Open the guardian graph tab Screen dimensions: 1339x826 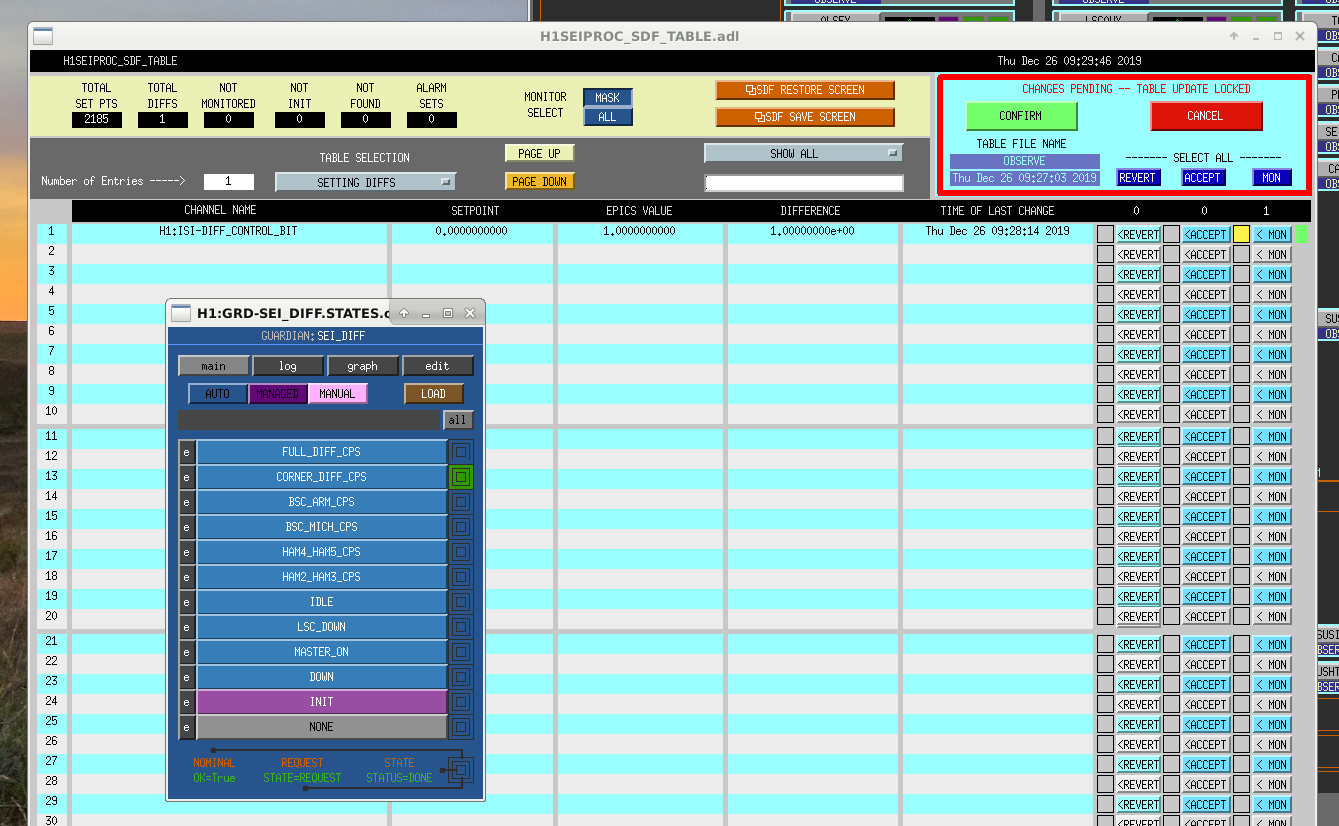(x=362, y=366)
